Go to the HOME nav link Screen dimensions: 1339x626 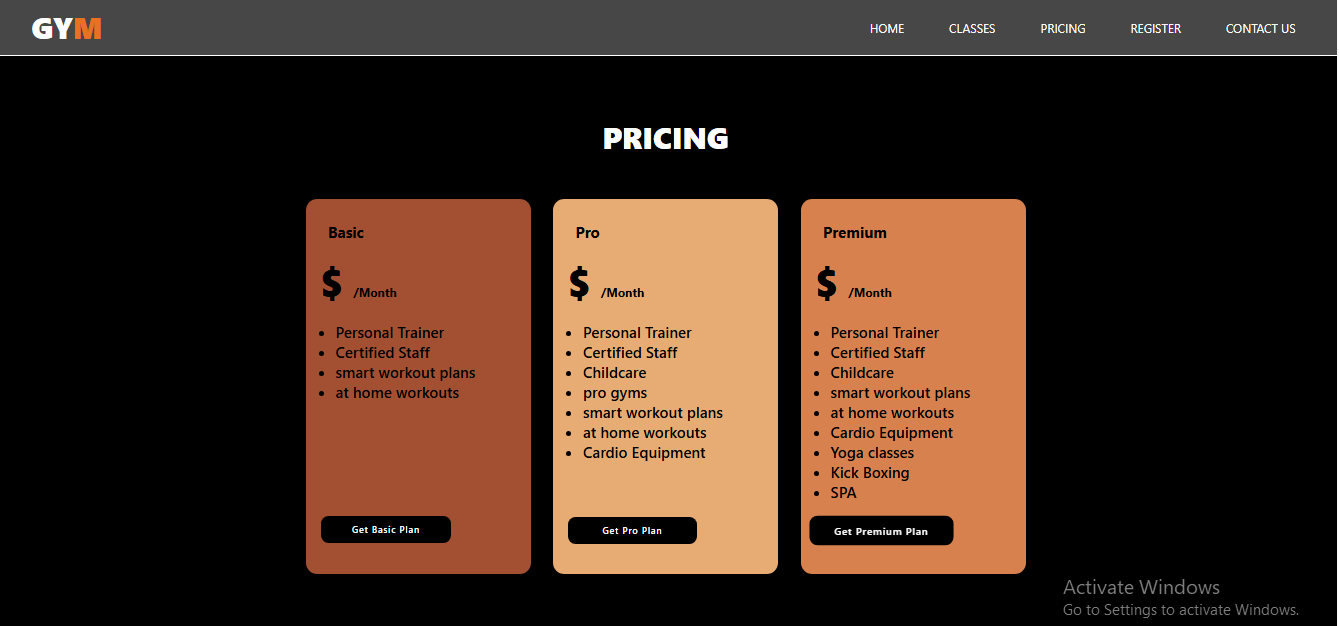click(x=887, y=29)
